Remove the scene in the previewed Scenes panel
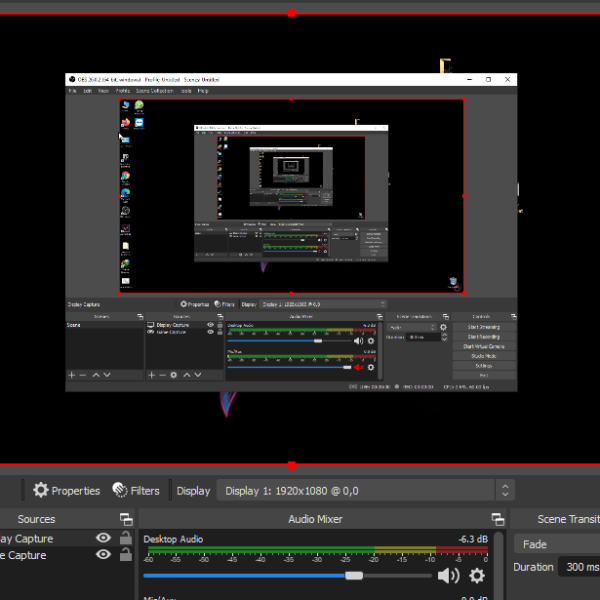Screen dimensions: 600x600 click(x=83, y=375)
